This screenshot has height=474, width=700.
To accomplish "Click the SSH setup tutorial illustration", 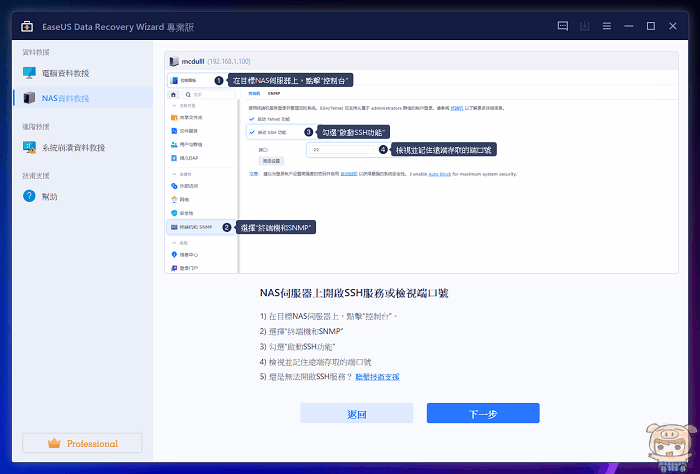I will pos(421,162).
